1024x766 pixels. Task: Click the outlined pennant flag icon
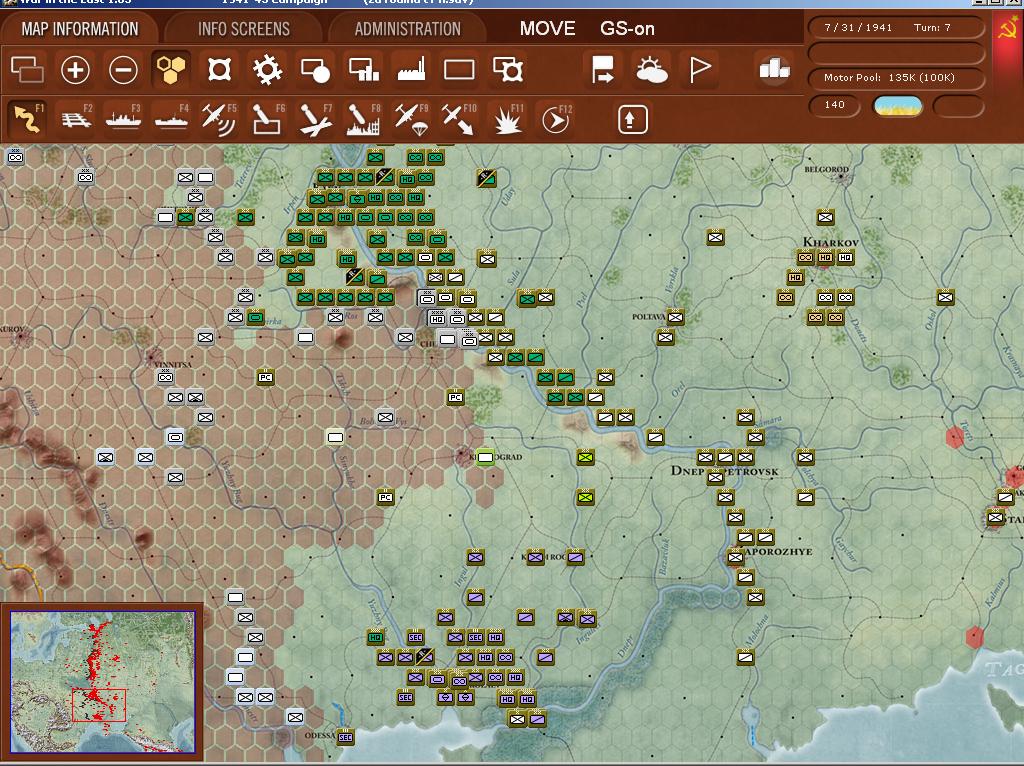coord(699,69)
